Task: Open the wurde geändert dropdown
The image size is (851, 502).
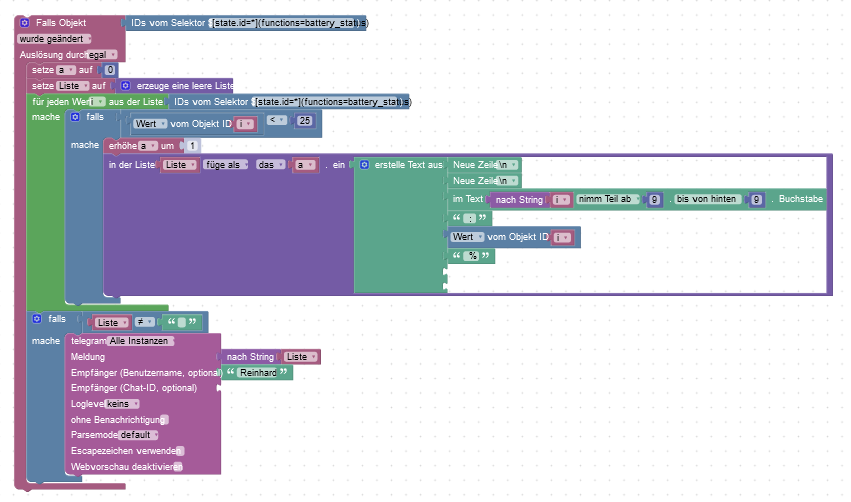Action: pyautogui.click(x=54, y=39)
